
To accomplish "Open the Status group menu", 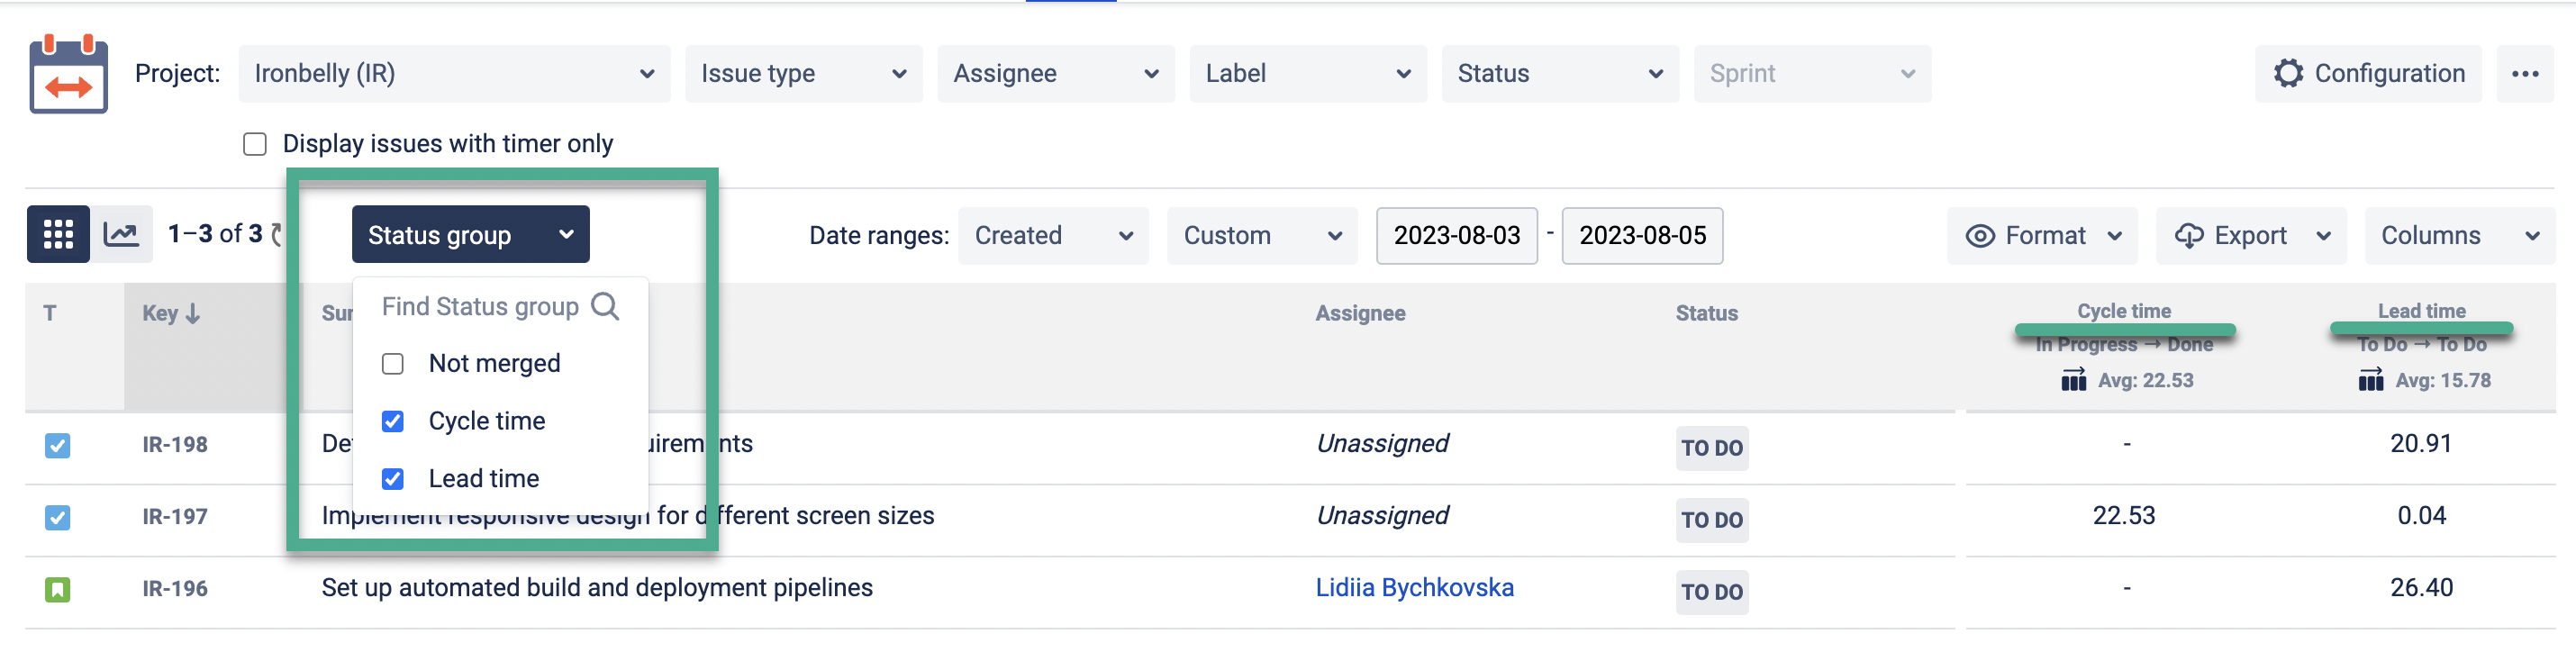I will [469, 234].
